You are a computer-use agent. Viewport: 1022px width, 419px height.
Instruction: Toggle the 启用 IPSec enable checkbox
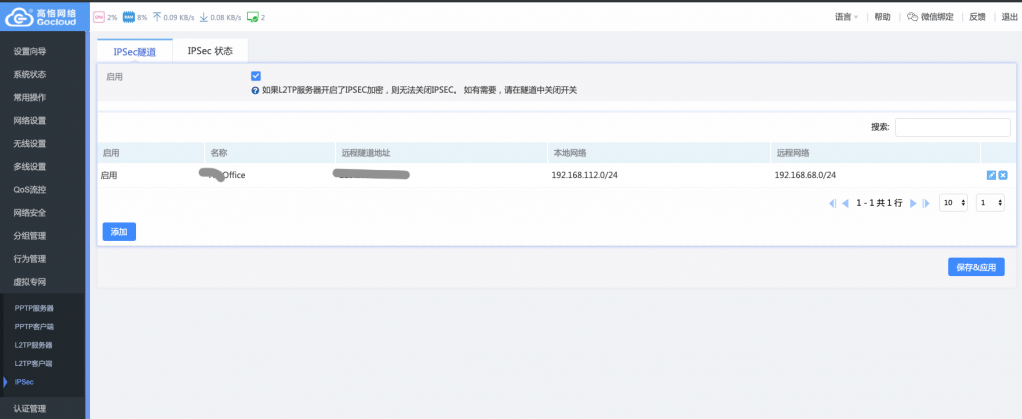click(x=256, y=76)
